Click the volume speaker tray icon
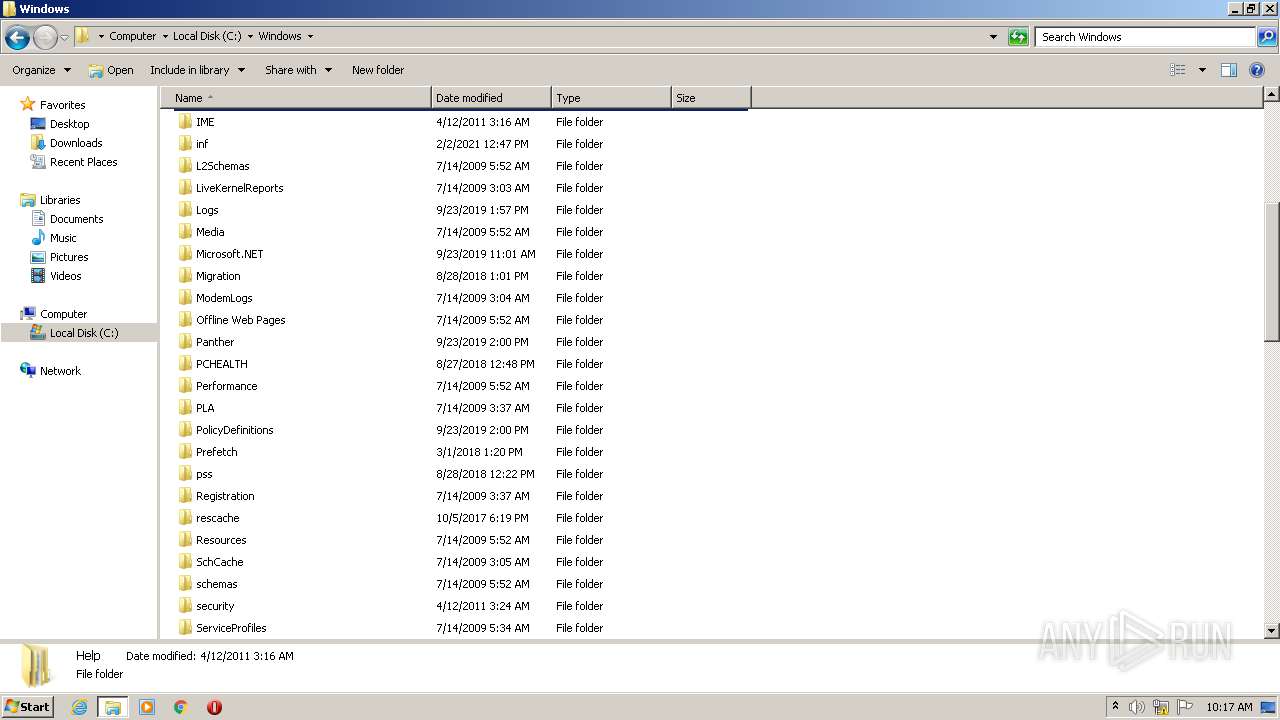The width and height of the screenshot is (1280, 720). 1137,707
